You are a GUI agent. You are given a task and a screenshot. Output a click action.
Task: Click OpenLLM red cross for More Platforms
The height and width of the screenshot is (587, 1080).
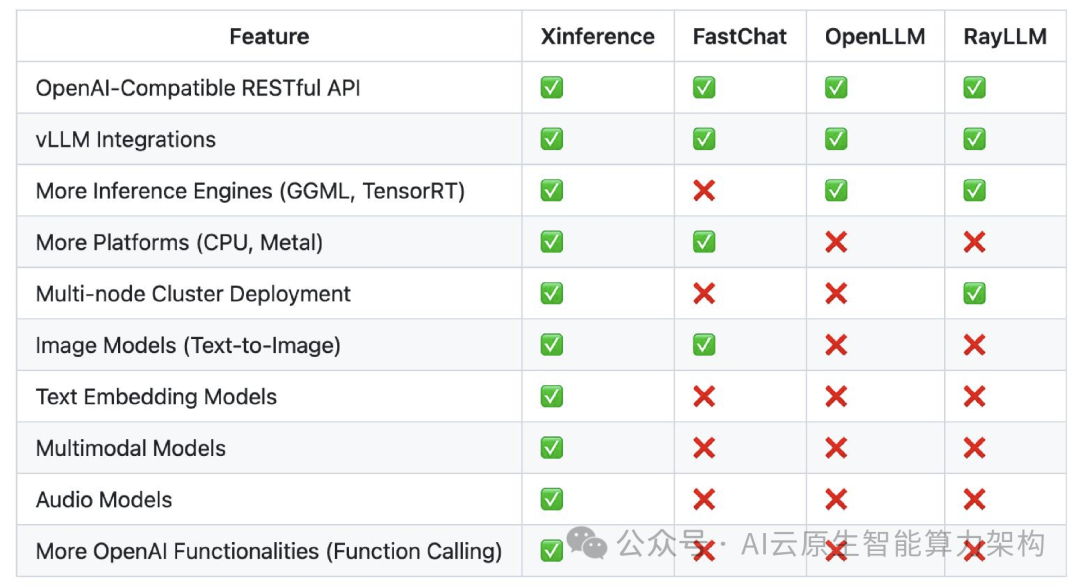click(x=836, y=242)
